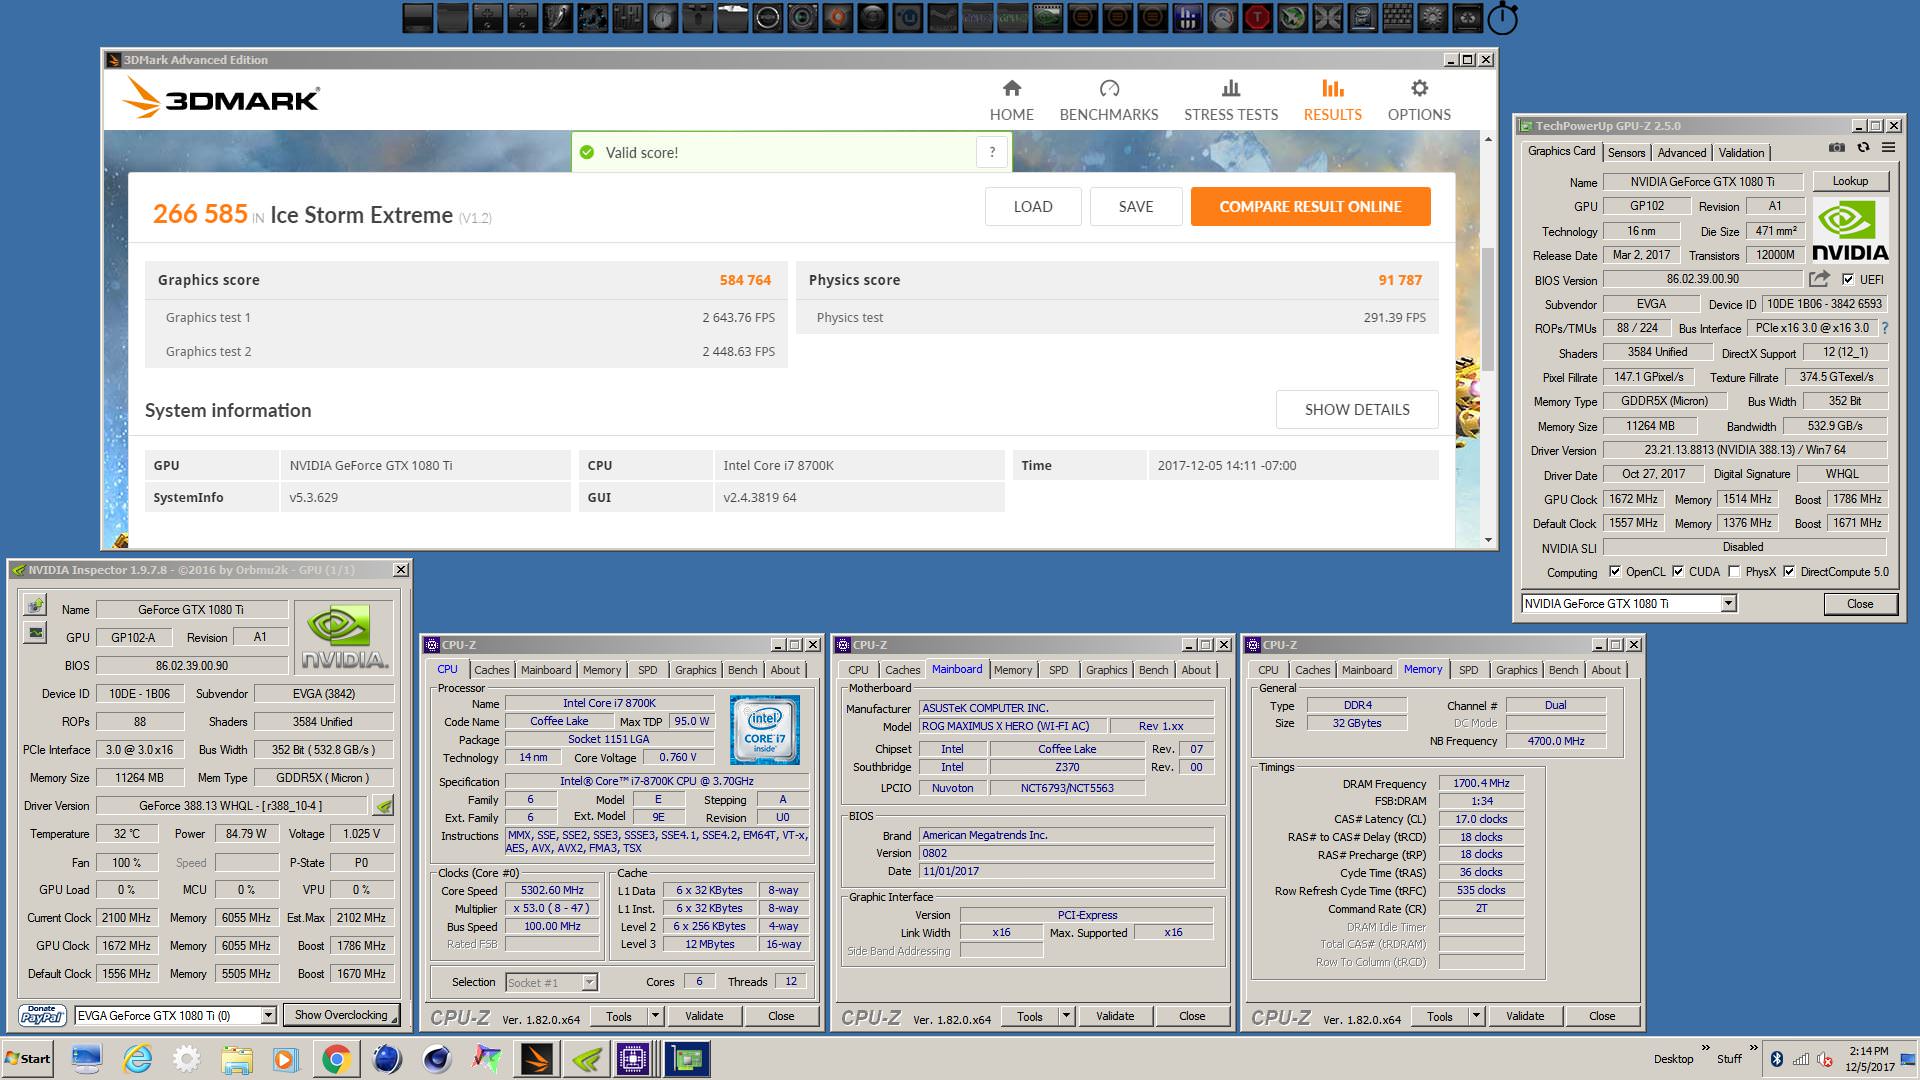
Task: Click the NVIDIA Inspector driver update icon
Action: (x=383, y=805)
